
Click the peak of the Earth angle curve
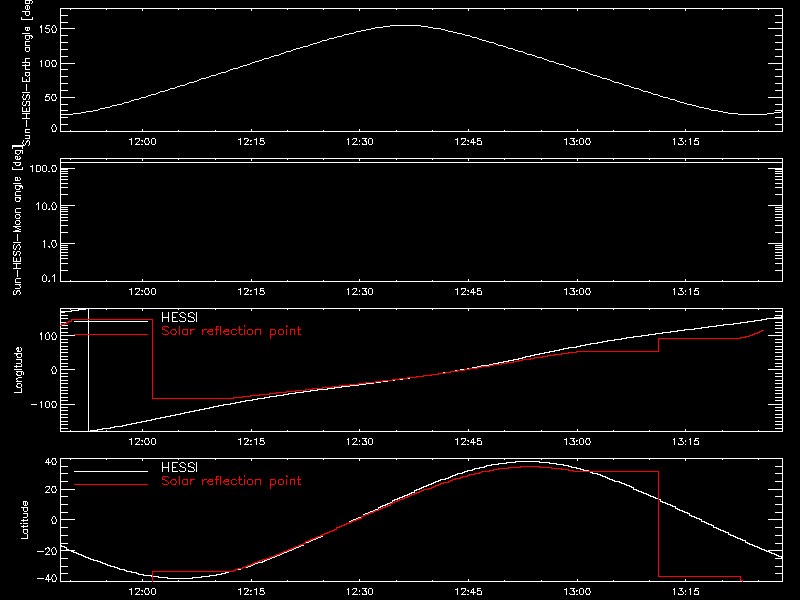click(408, 26)
